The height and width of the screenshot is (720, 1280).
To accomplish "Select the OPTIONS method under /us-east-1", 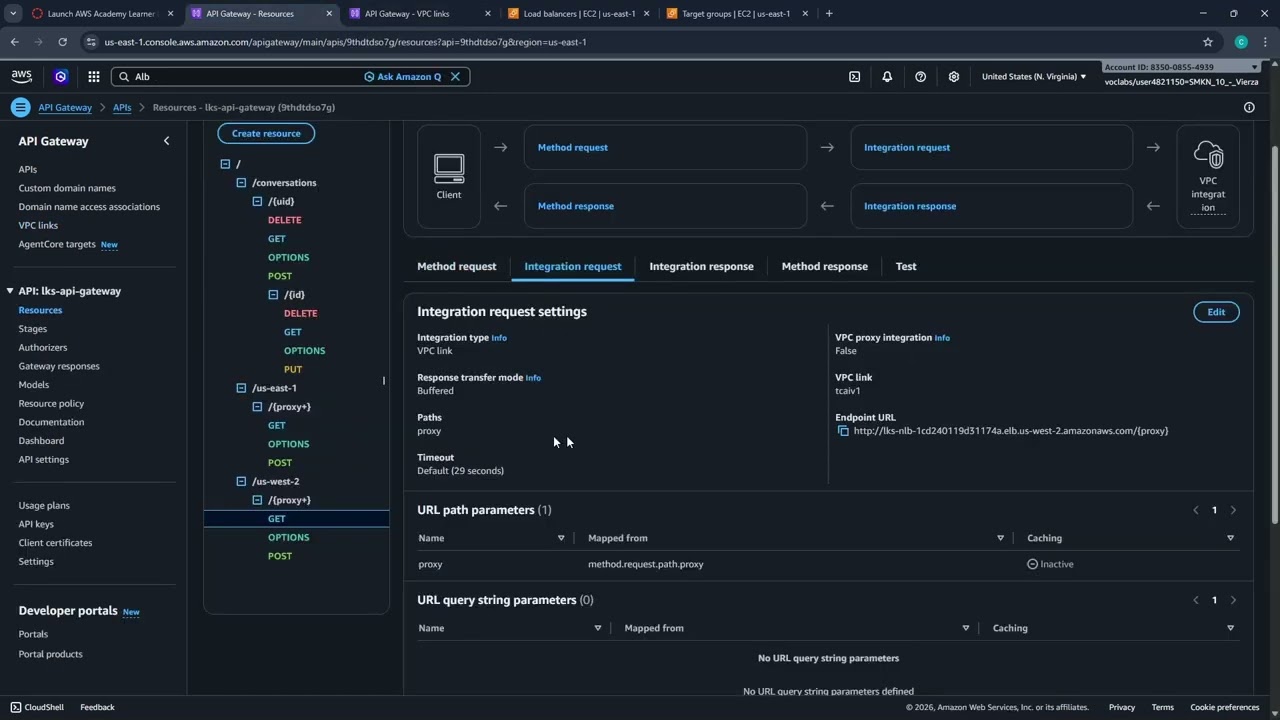I will point(289,444).
